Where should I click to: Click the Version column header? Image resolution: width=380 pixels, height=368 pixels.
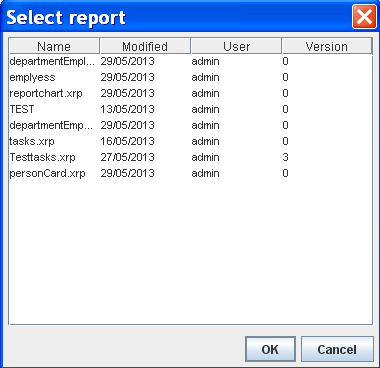tap(327, 46)
